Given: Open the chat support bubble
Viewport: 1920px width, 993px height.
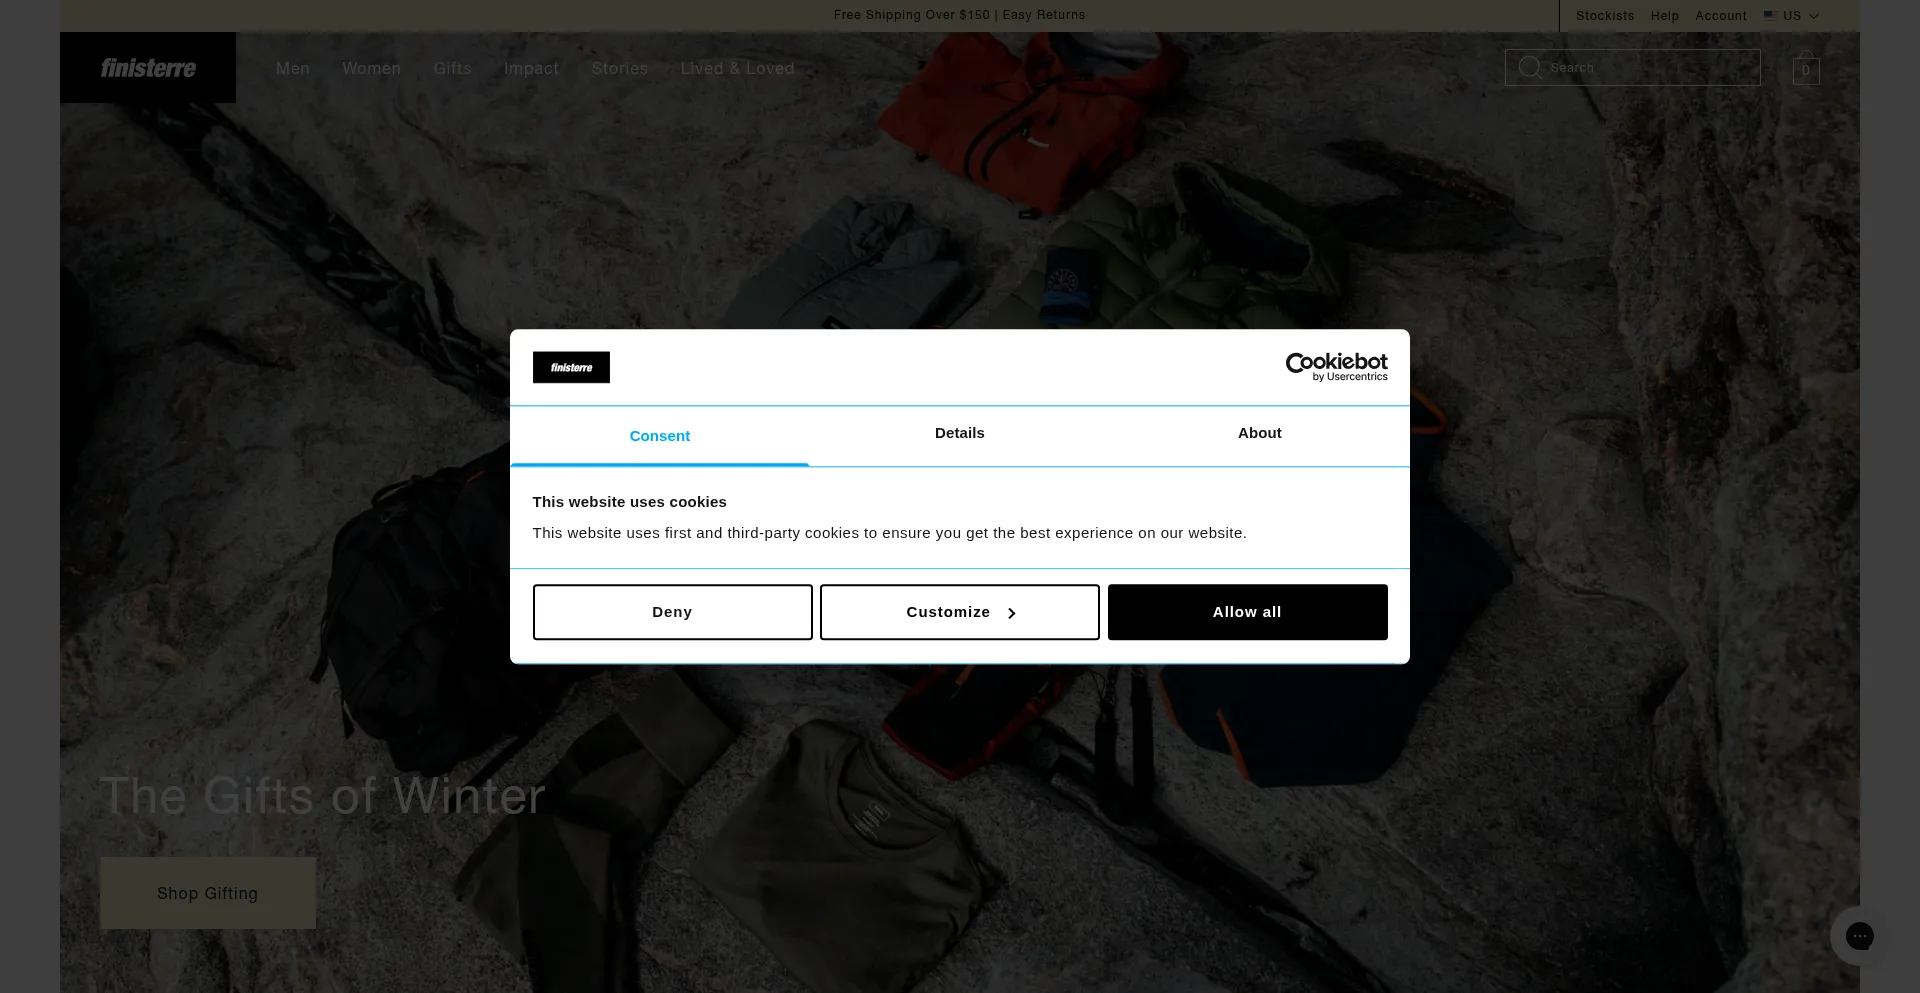Looking at the screenshot, I should point(1859,936).
